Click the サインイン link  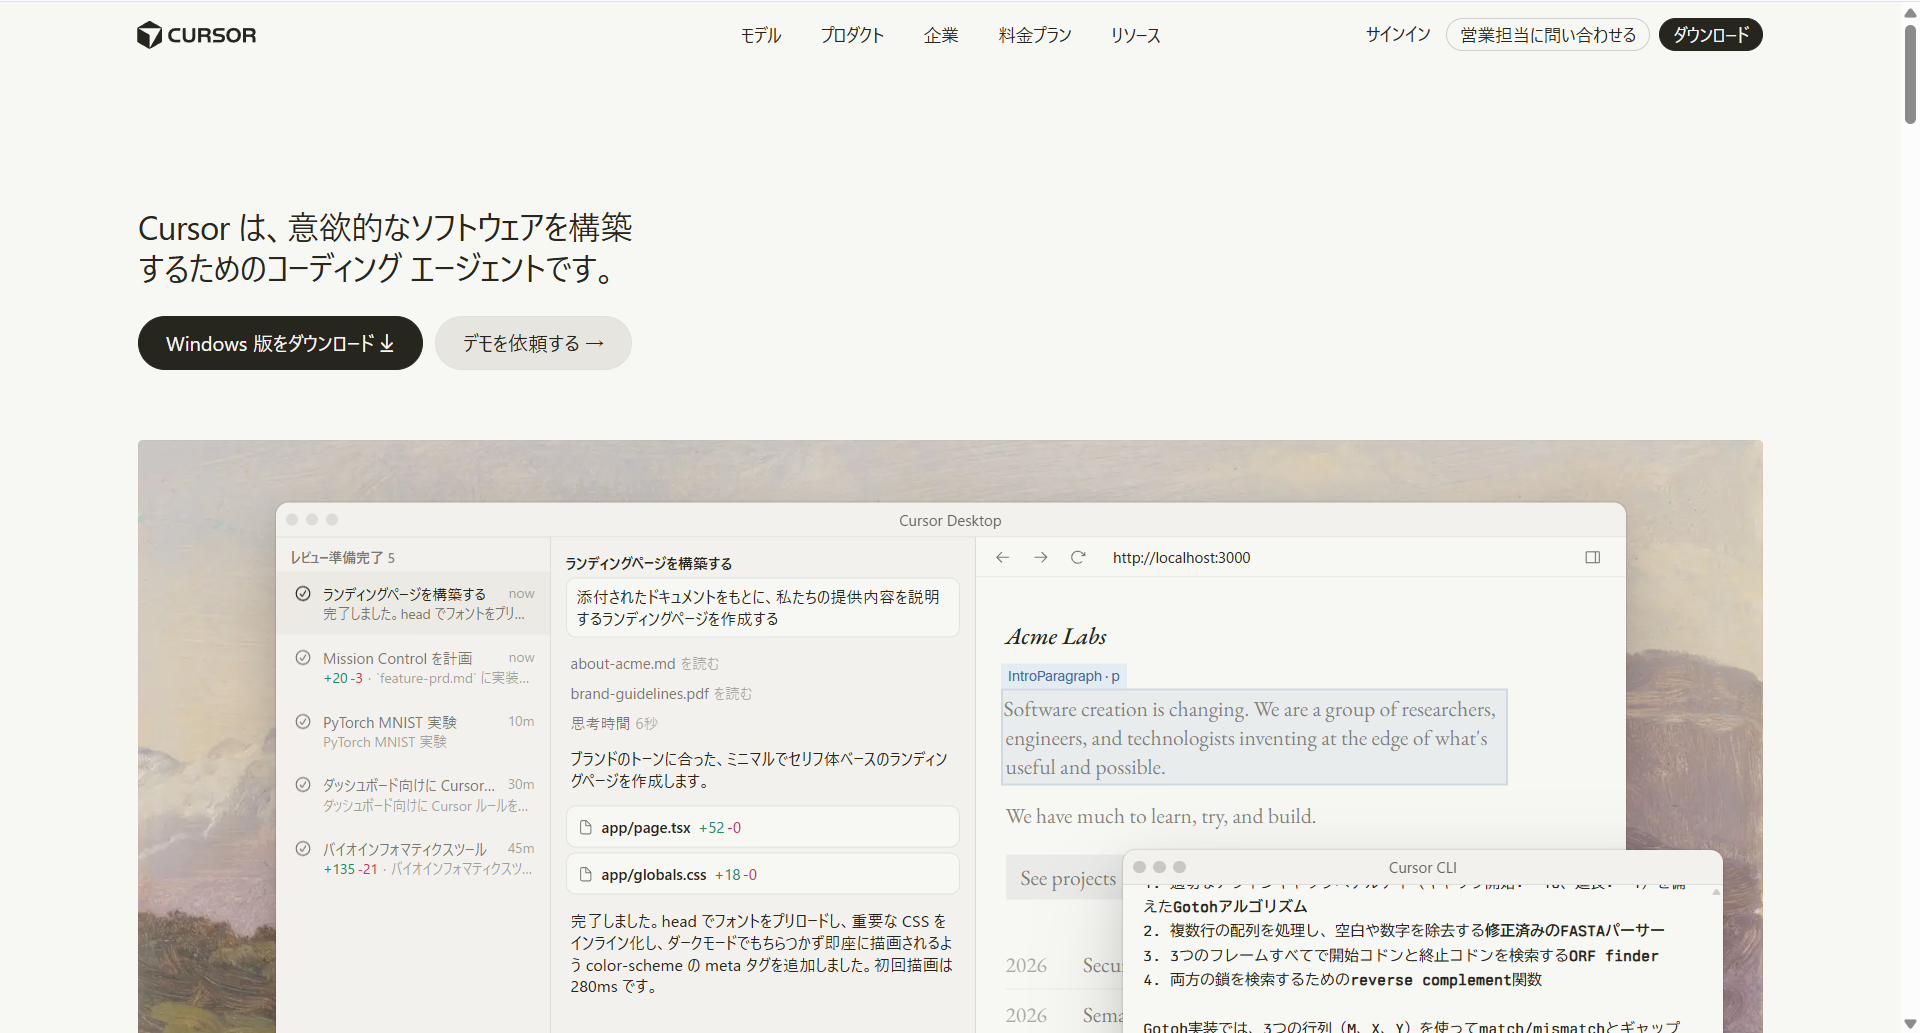[1398, 34]
